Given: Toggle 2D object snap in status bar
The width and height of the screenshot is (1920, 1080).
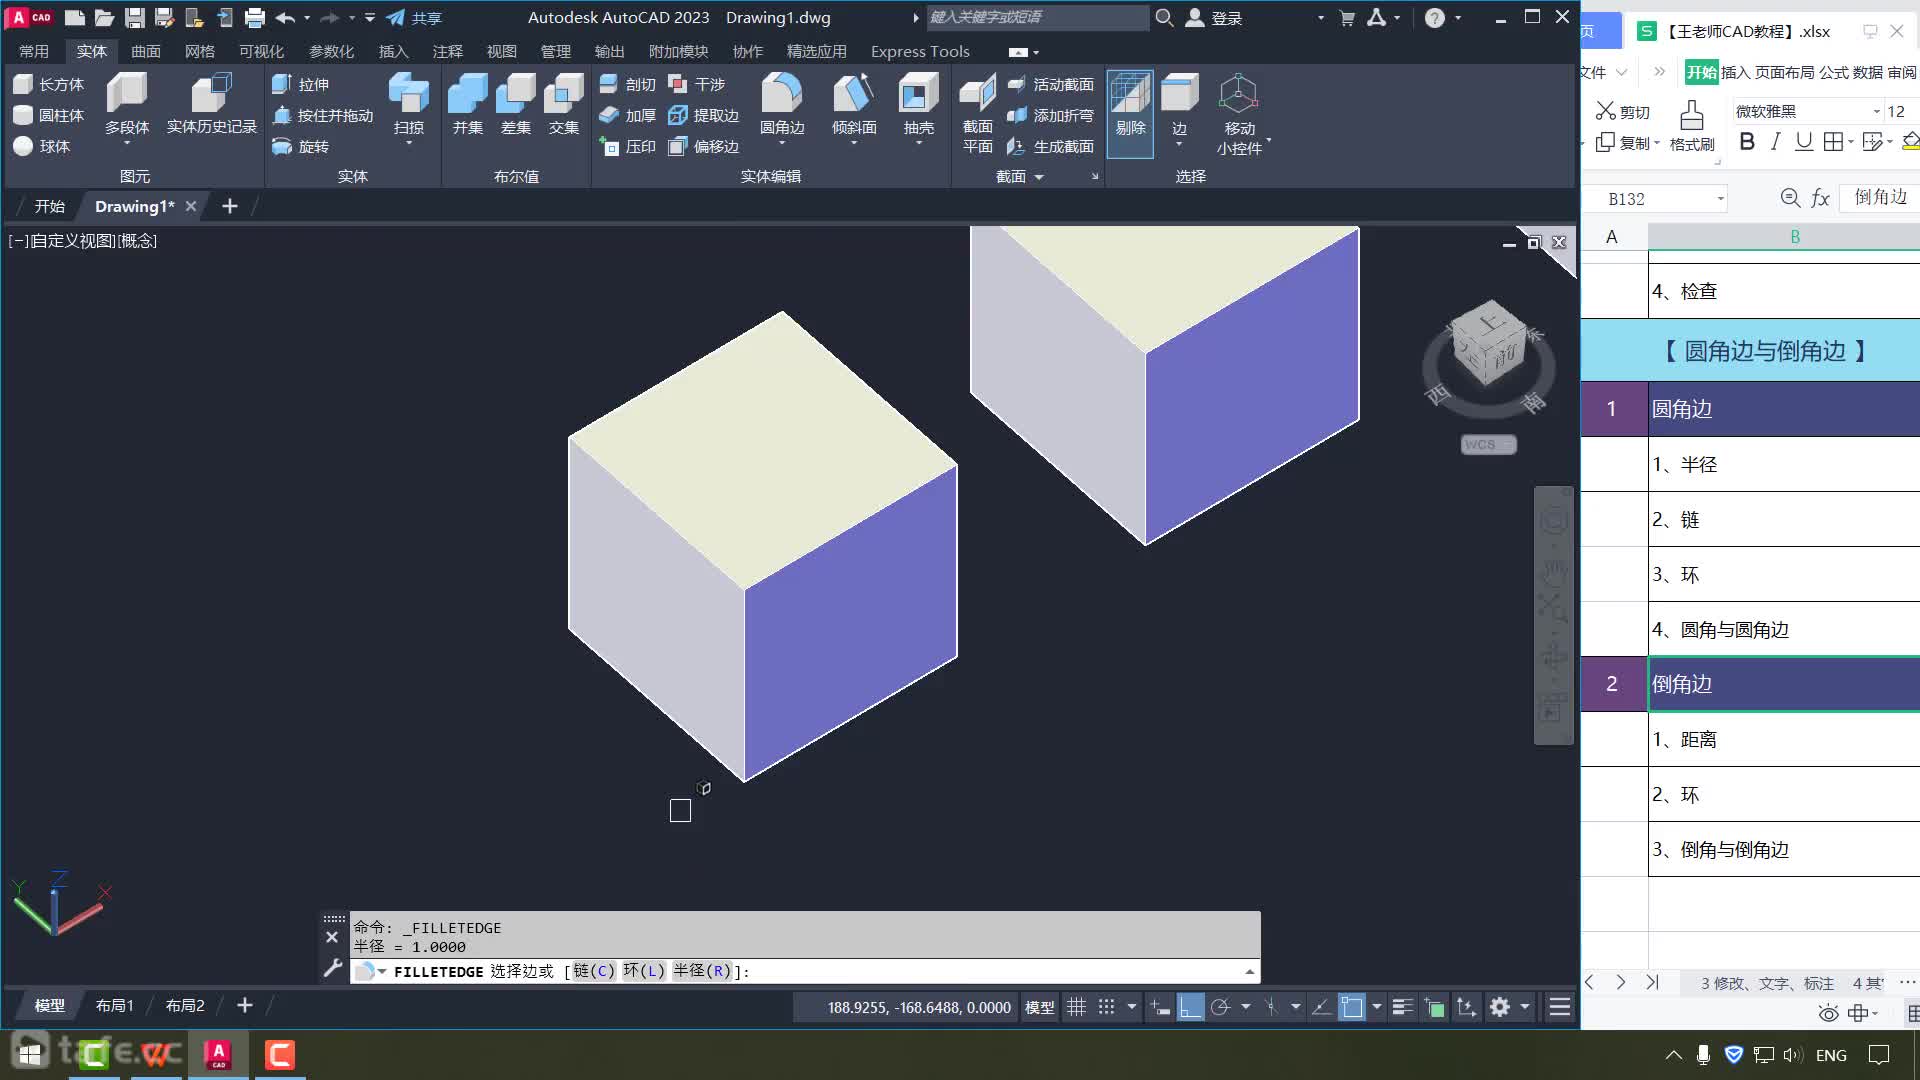Looking at the screenshot, I should pyautogui.click(x=1352, y=1007).
